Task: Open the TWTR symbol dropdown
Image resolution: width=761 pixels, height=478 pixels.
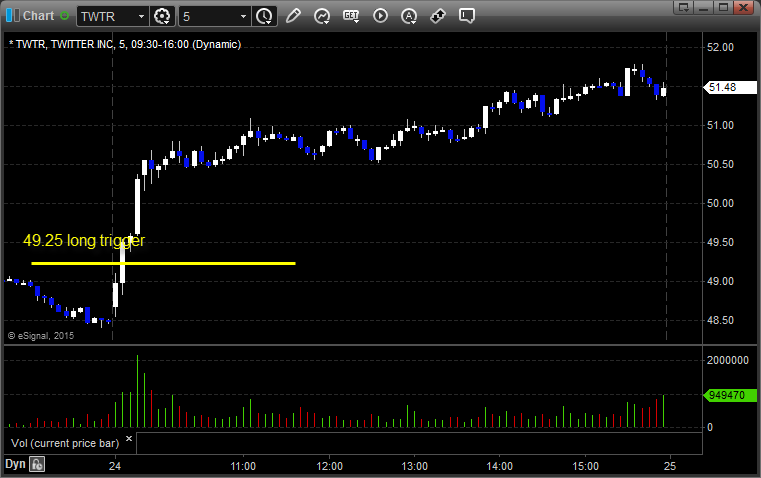Action: point(141,16)
